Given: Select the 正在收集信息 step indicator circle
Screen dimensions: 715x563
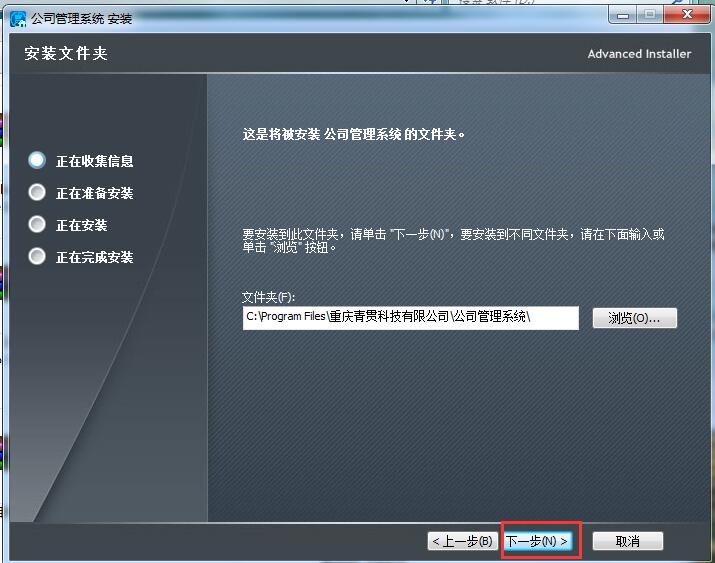Looking at the screenshot, I should pos(38,160).
